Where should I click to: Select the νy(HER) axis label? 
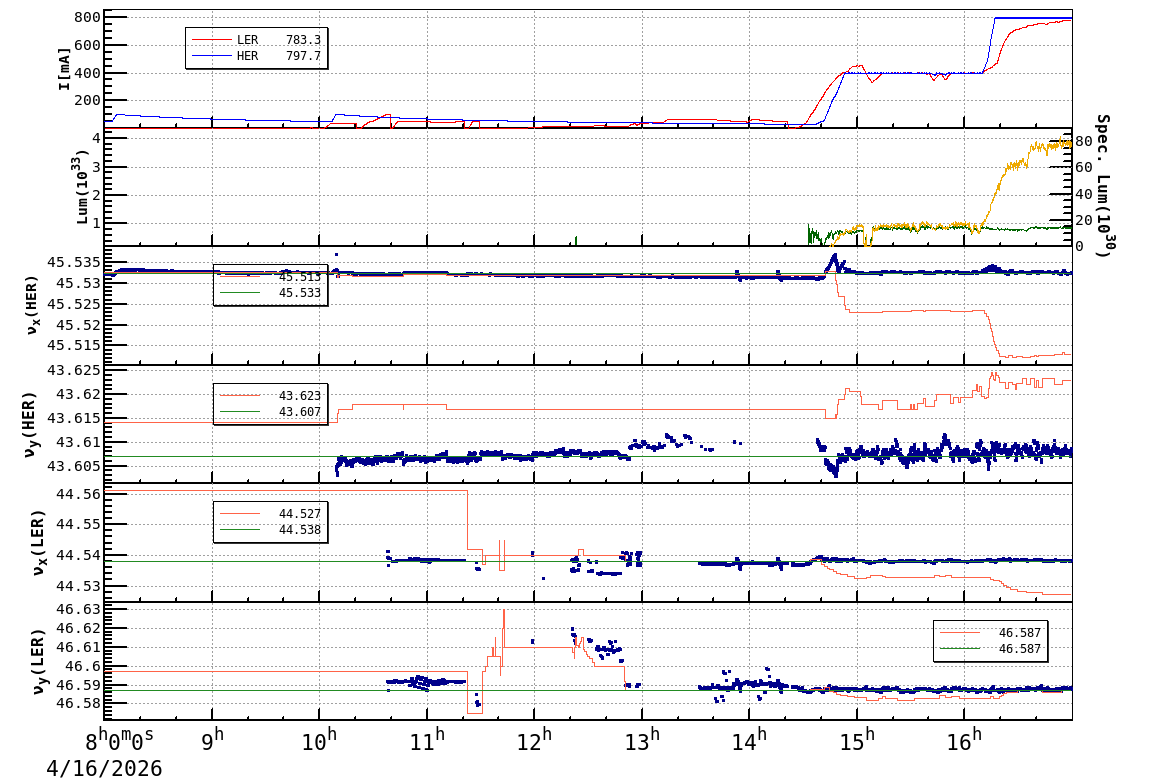(x=32, y=423)
